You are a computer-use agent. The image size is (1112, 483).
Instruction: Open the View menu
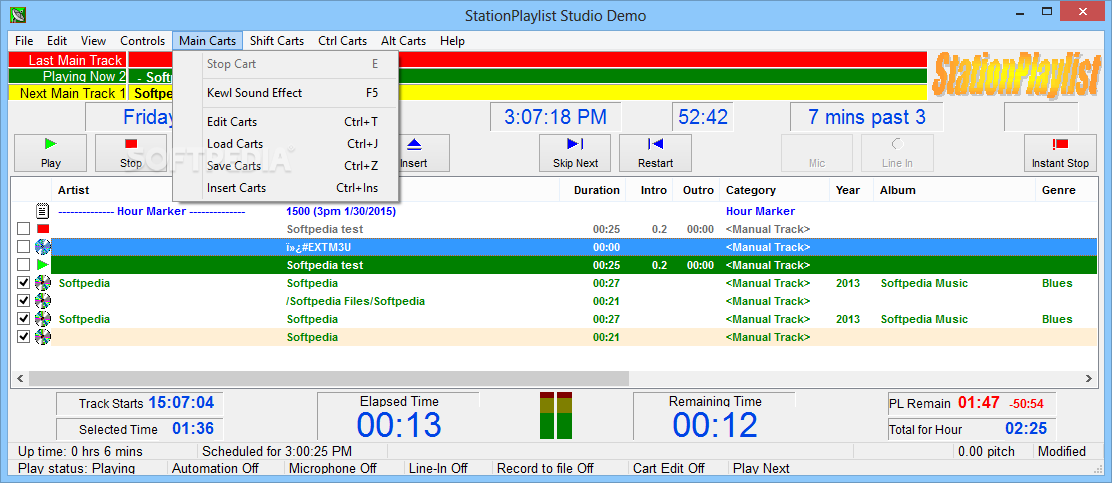coord(94,40)
